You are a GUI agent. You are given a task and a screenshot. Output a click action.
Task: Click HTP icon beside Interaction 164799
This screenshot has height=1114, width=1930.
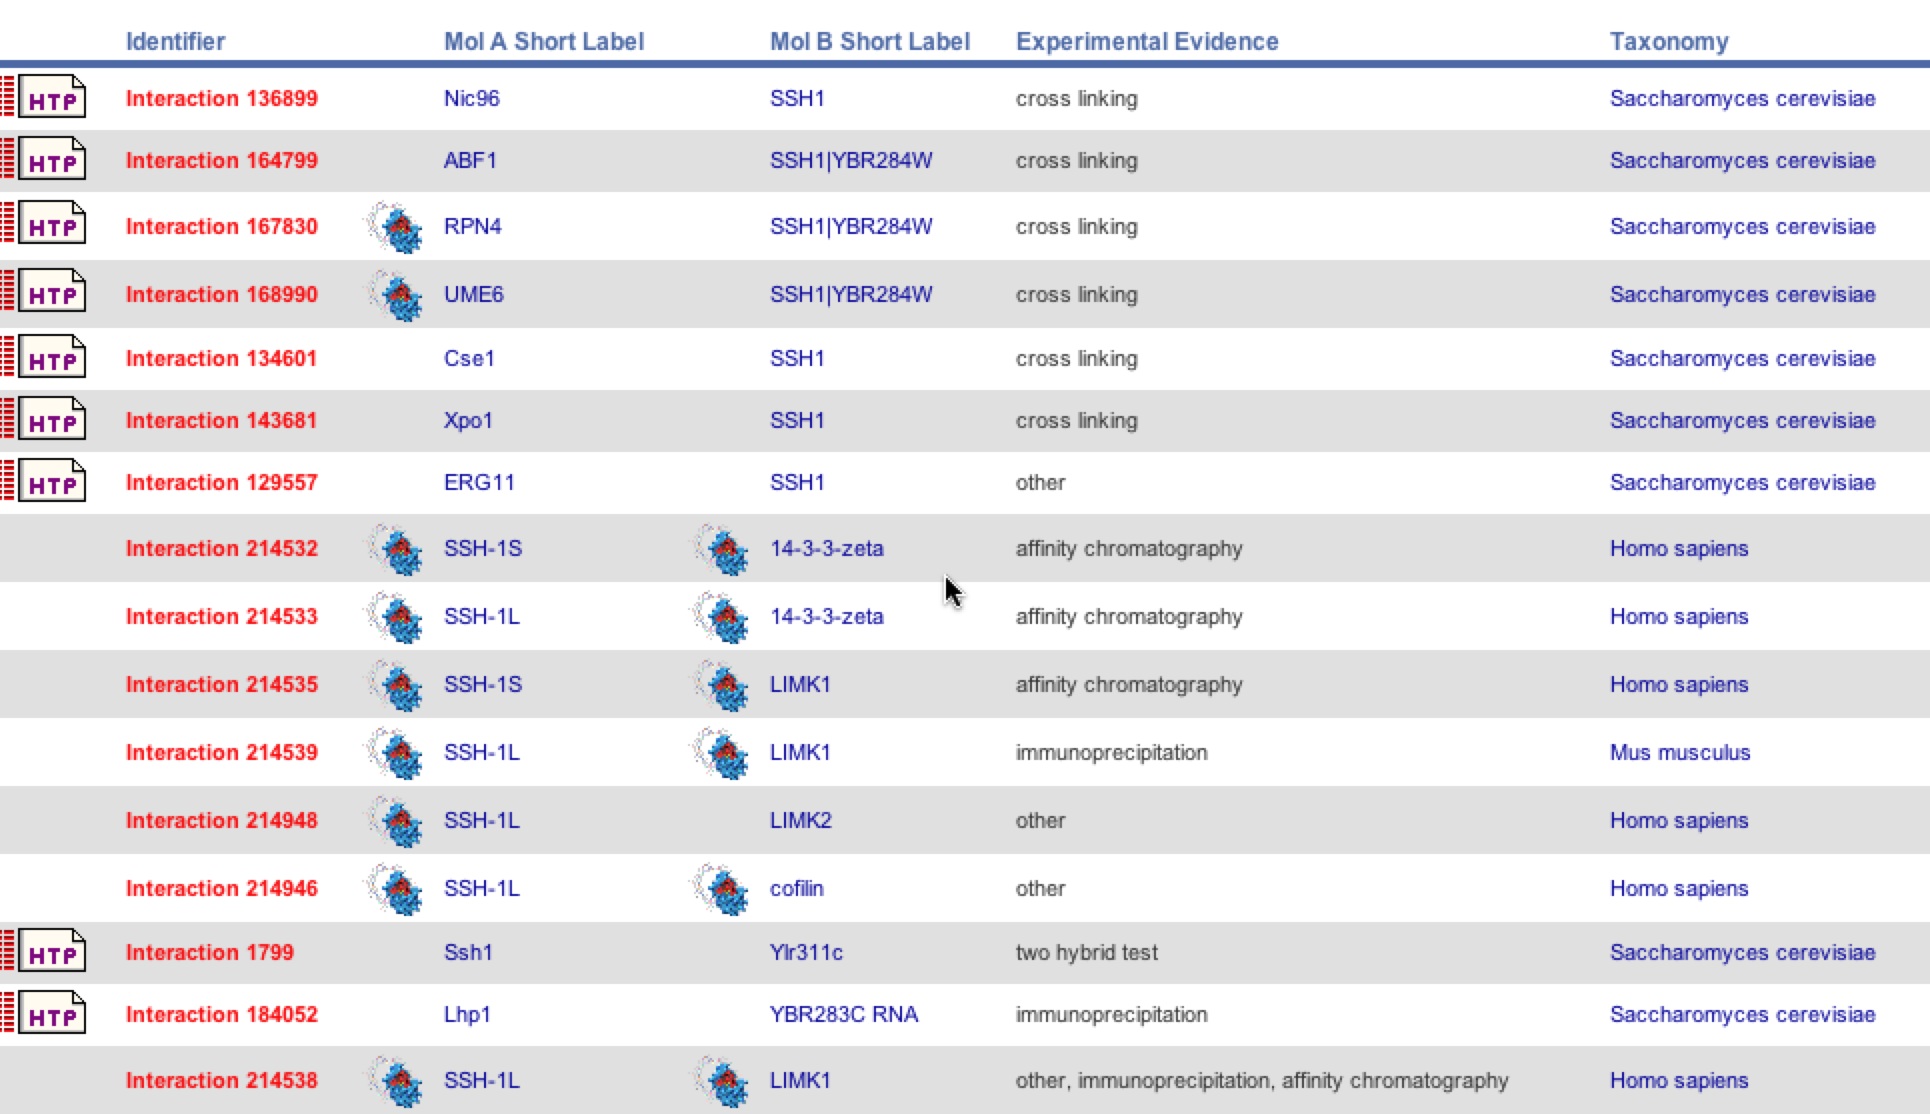point(51,160)
